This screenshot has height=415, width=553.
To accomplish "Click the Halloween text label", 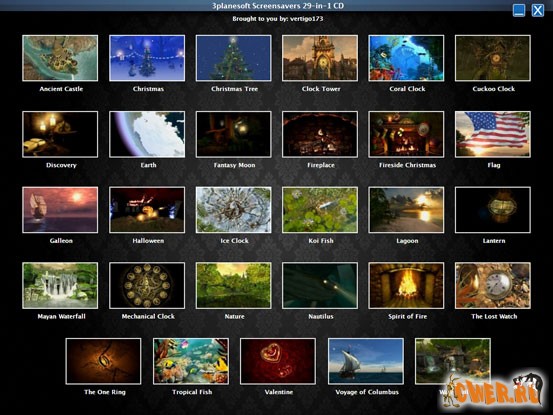I will tap(148, 241).
